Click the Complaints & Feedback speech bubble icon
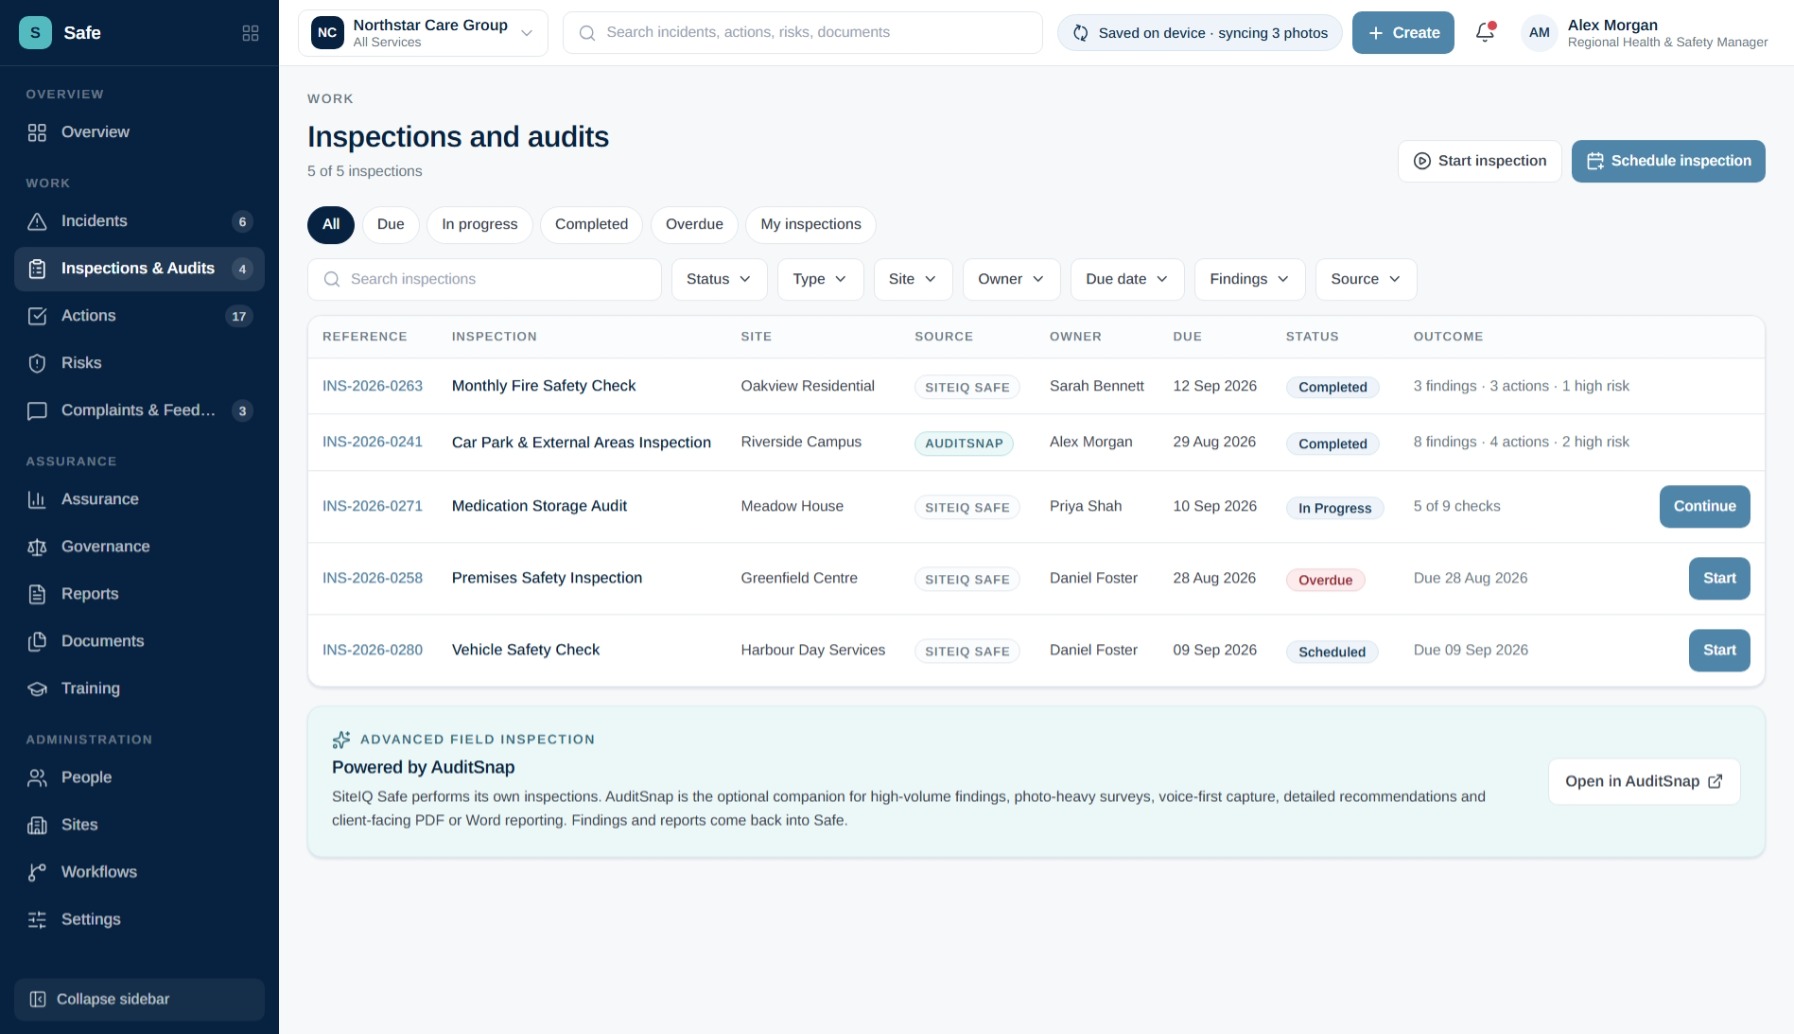Screen dimensions: 1794x1034 [x=37, y=410]
